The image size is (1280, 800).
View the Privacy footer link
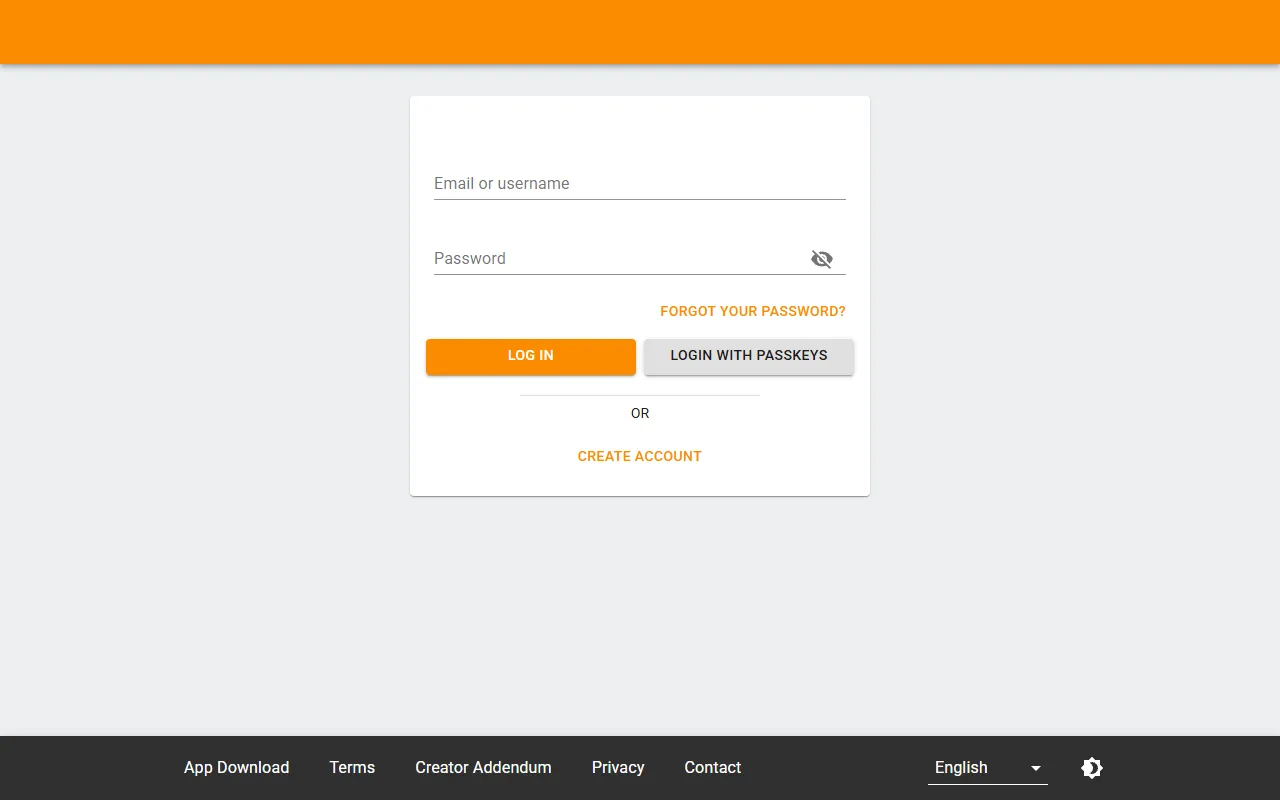coord(618,768)
